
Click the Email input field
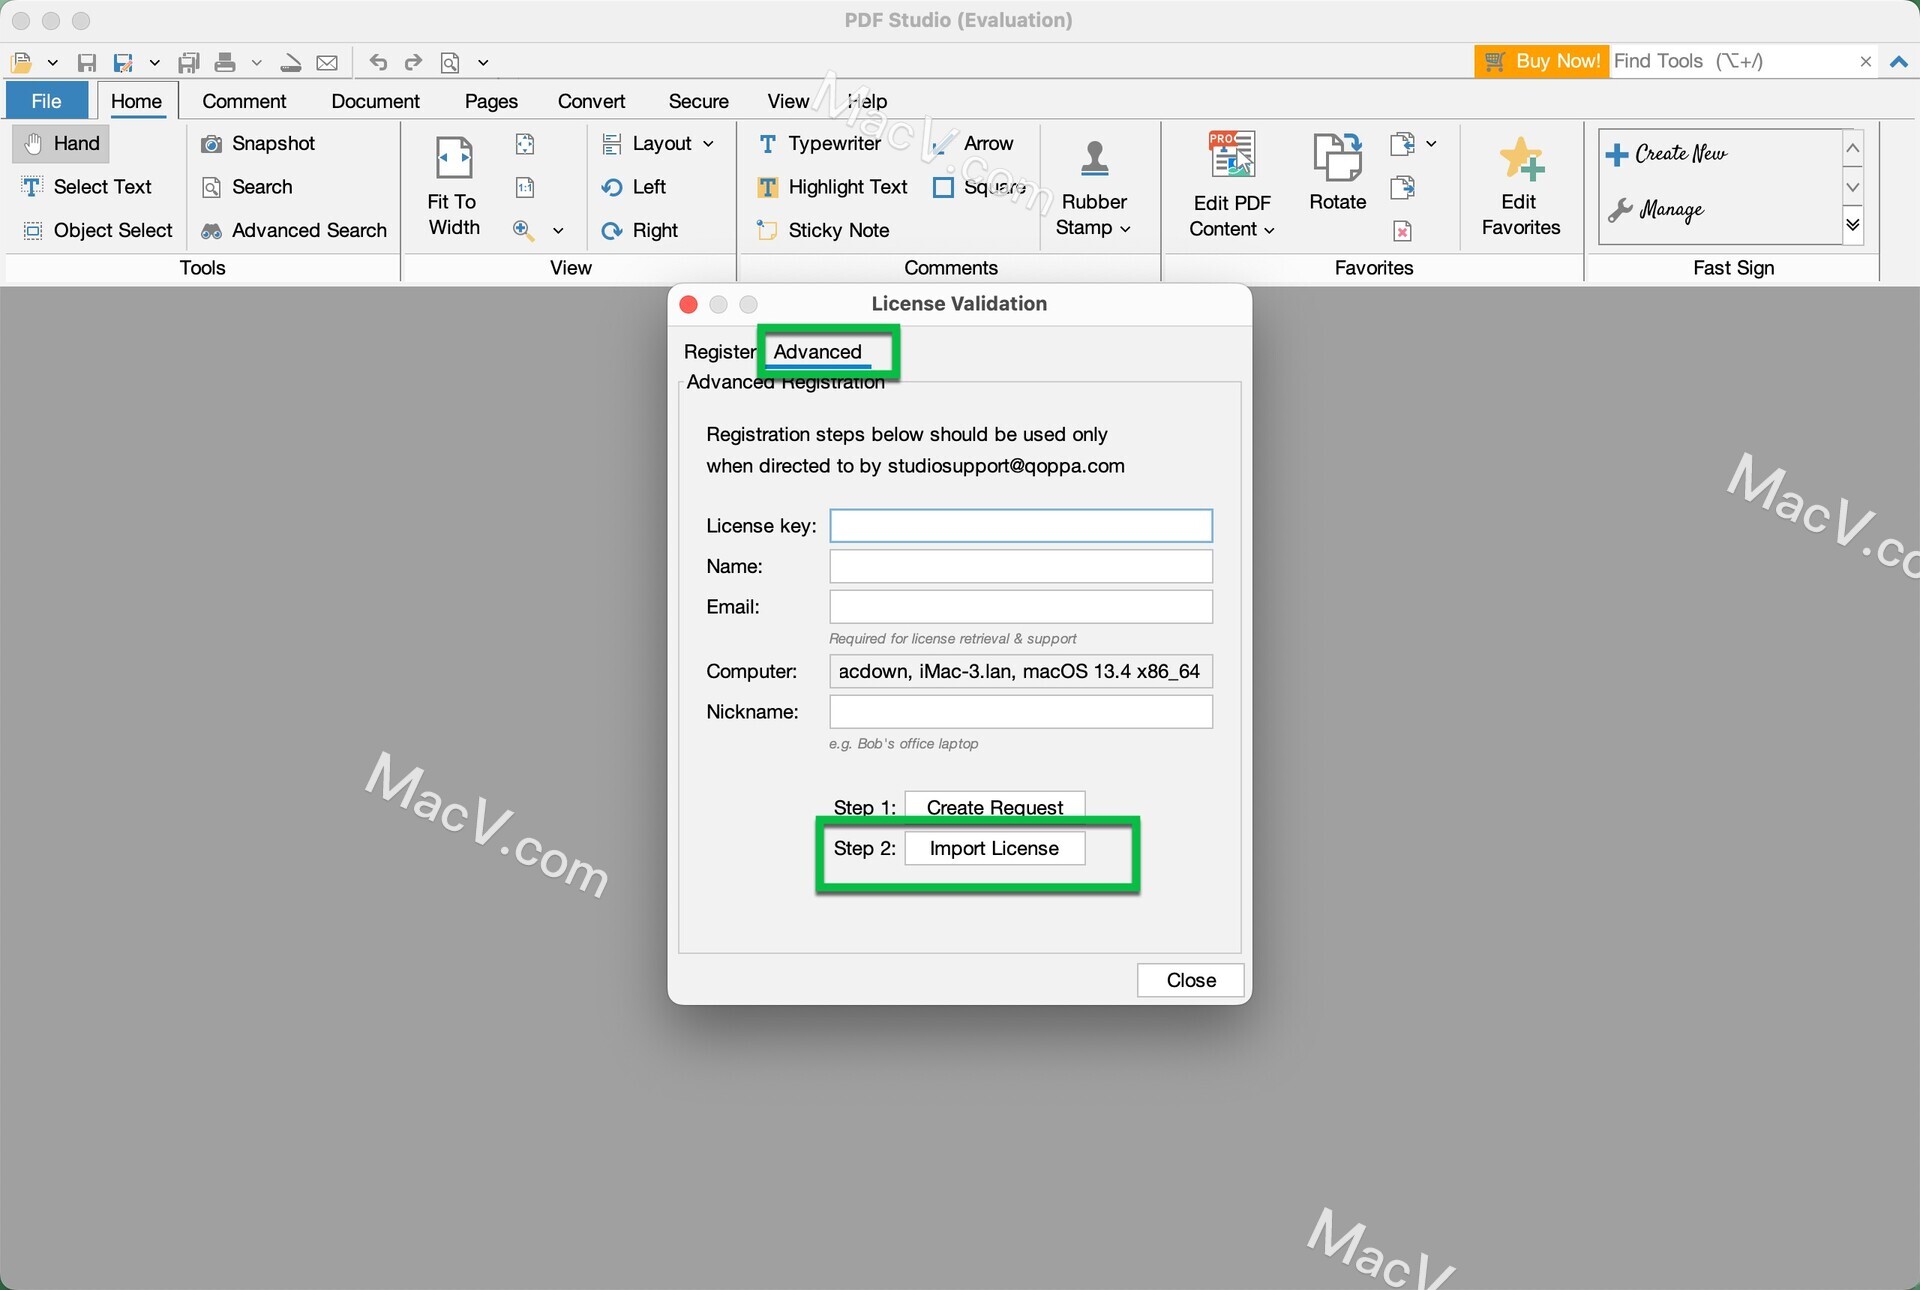point(1021,607)
